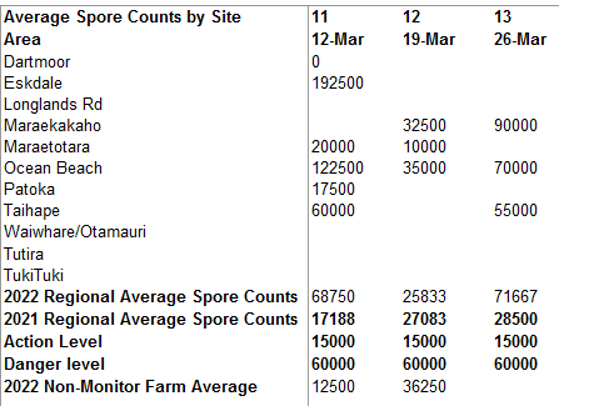Select Danger level 26-Mar value 60000
This screenshot has height=410, width=592.
[x=516, y=364]
